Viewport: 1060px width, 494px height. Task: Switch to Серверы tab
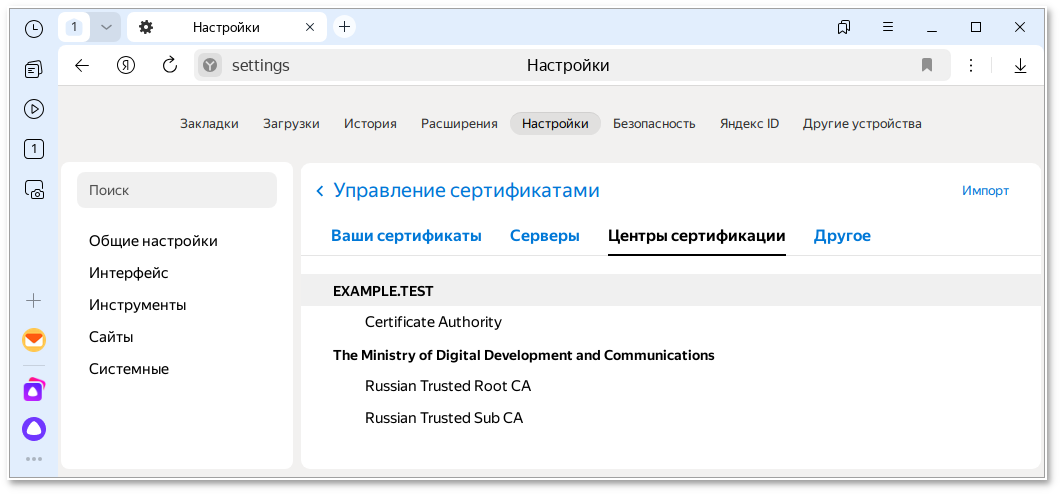[x=544, y=236]
